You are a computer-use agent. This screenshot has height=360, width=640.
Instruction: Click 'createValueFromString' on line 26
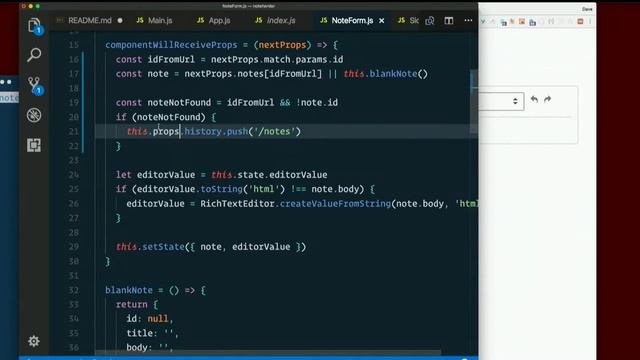click(x=335, y=204)
